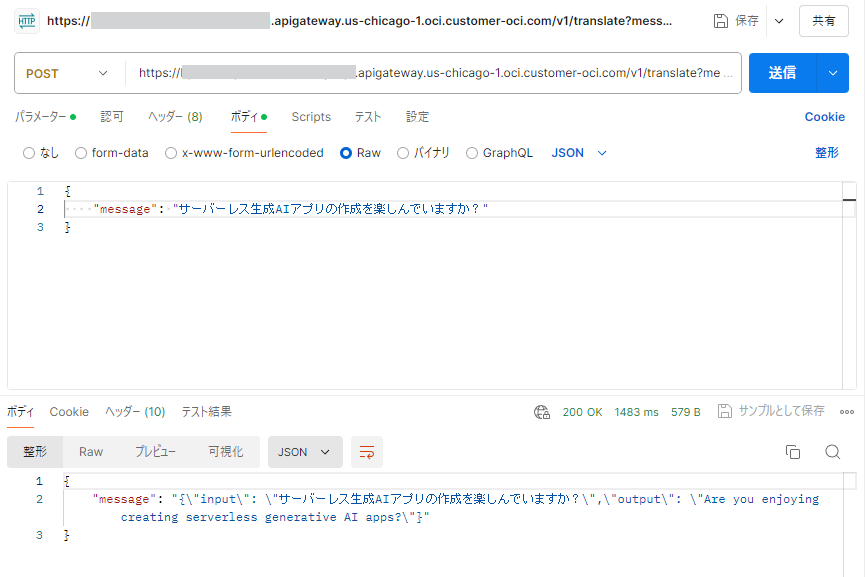Open the save options chevron
Screen dimensions: 867x577
779,21
